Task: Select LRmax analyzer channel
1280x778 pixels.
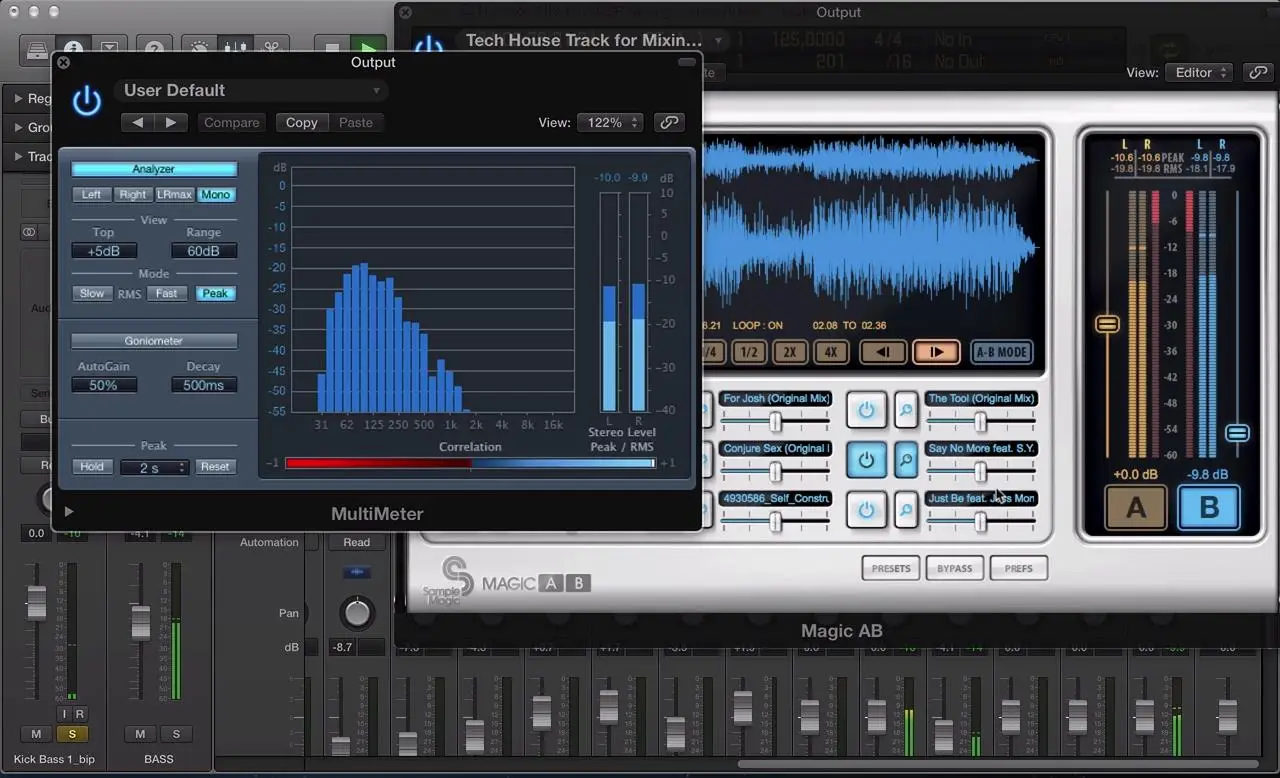Action: (x=174, y=195)
